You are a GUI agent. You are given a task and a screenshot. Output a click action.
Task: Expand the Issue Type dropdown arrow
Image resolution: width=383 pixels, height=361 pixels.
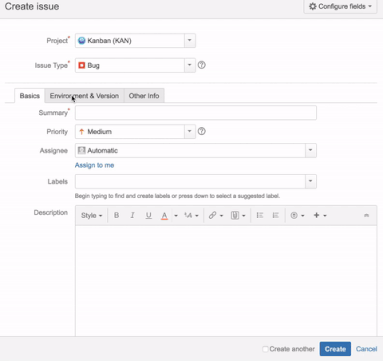click(x=190, y=65)
